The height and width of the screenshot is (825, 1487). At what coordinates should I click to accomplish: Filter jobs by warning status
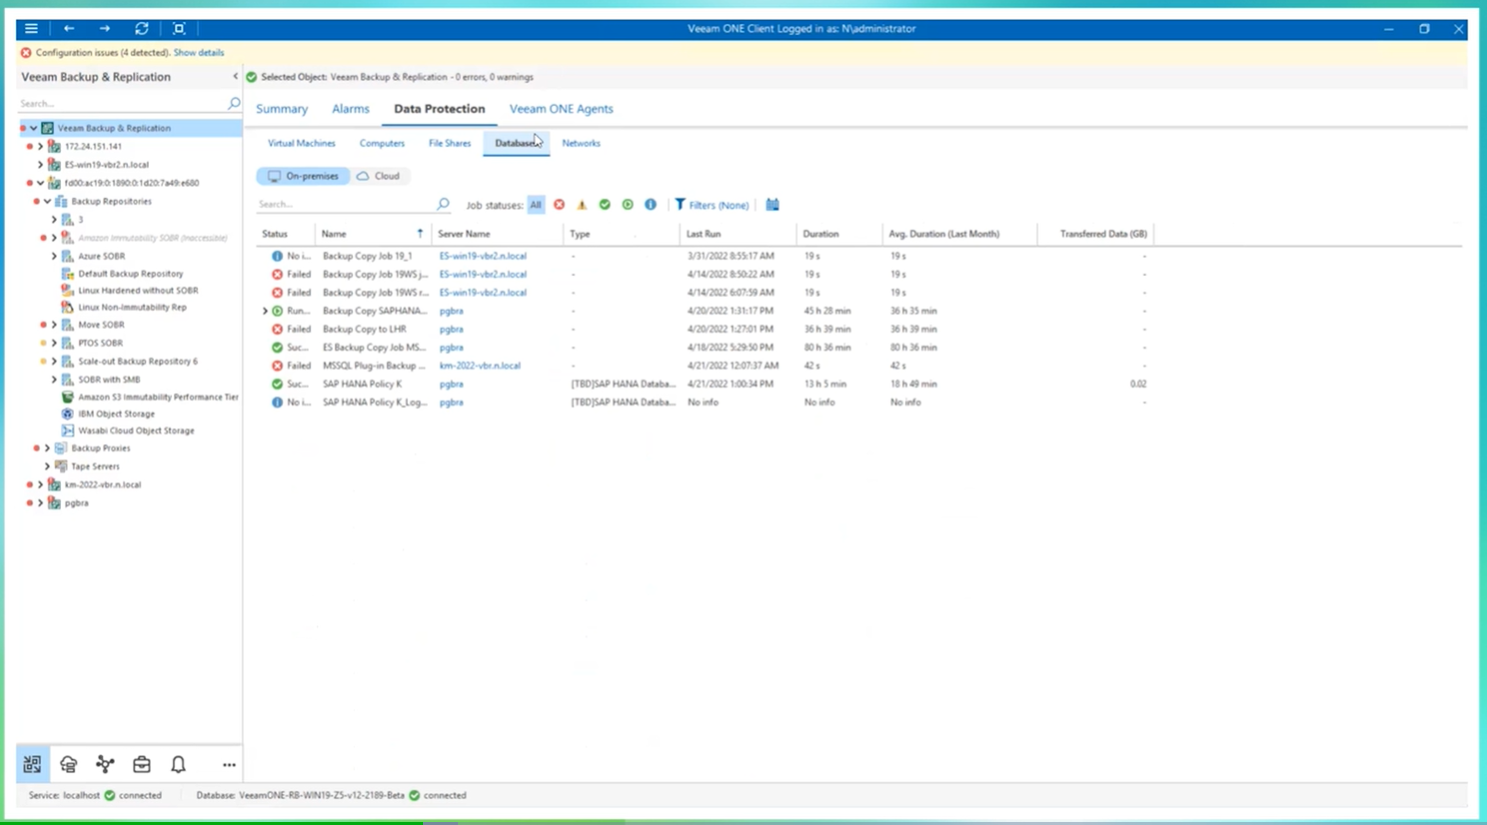pos(582,204)
